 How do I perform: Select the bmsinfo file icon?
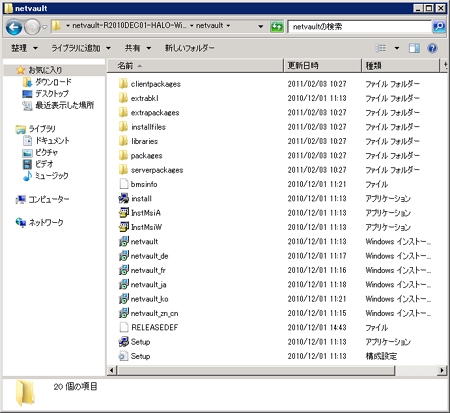tap(124, 184)
